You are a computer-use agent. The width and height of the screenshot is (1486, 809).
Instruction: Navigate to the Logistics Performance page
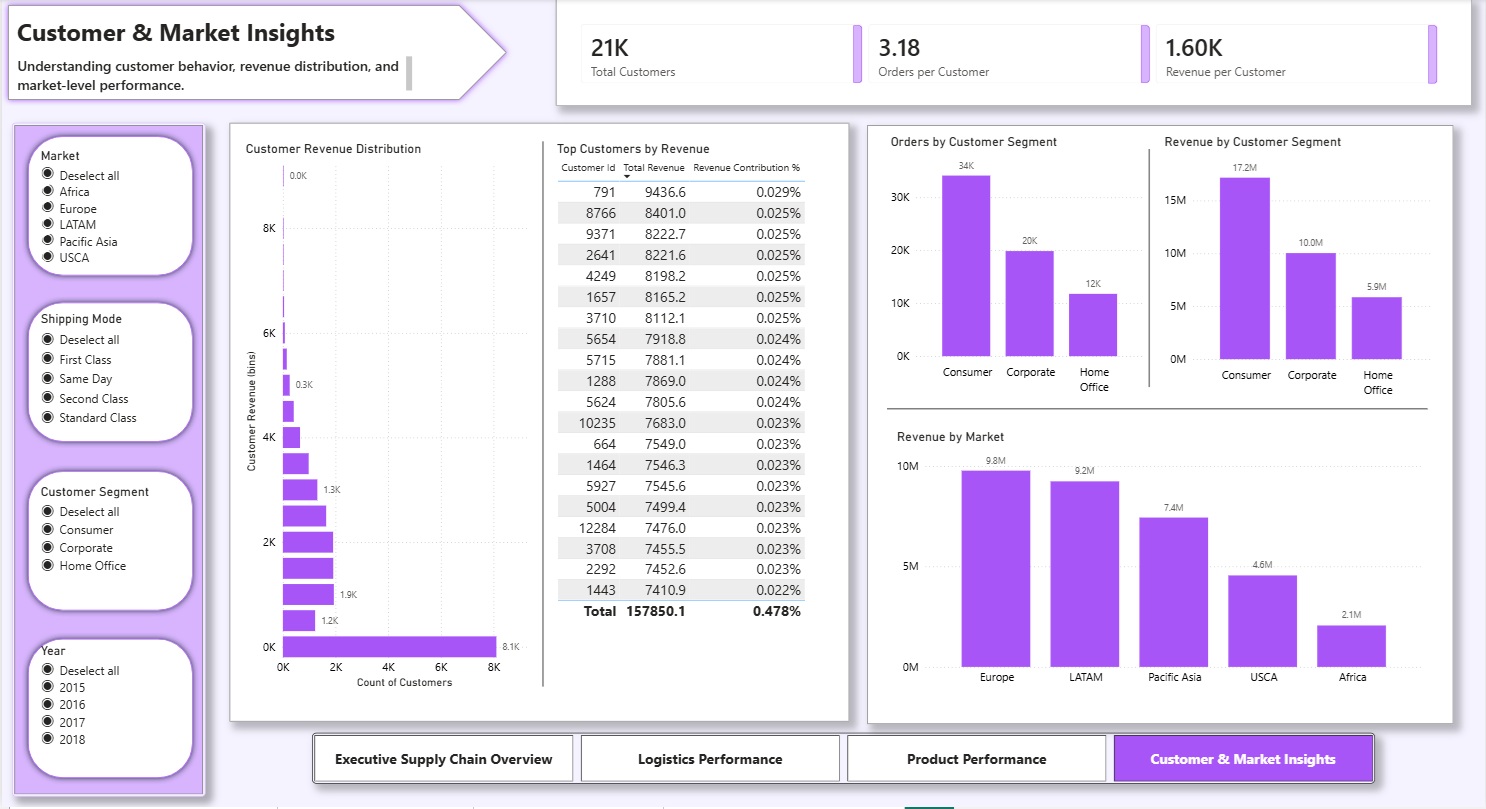[710, 758]
